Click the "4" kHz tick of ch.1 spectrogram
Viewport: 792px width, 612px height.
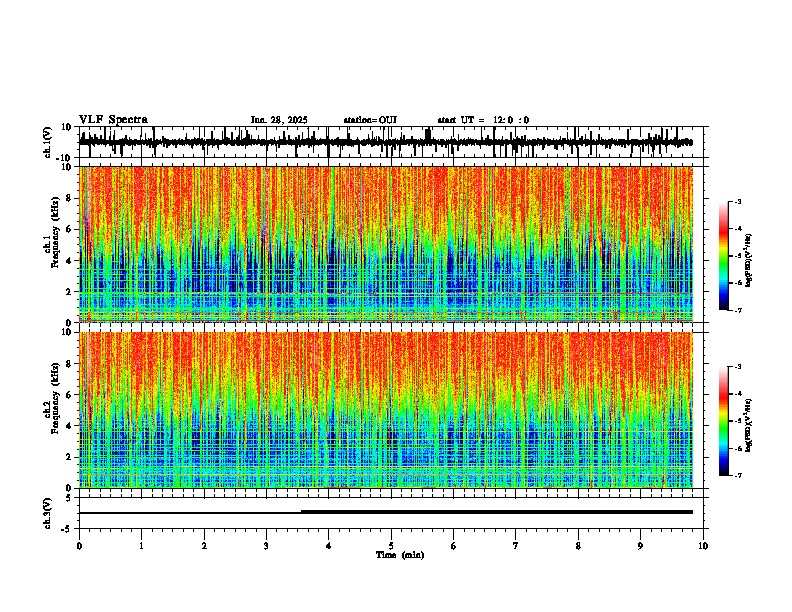[x=69, y=261]
